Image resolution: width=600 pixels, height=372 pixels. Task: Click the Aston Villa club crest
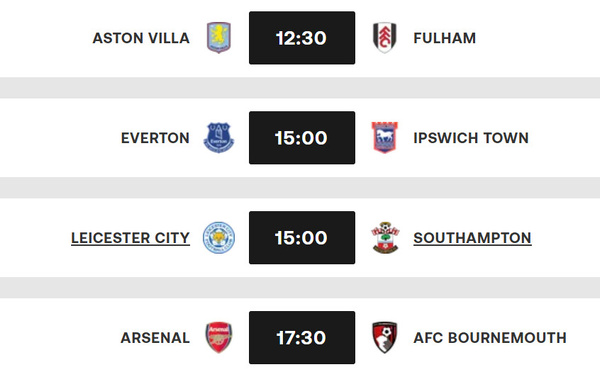click(219, 38)
